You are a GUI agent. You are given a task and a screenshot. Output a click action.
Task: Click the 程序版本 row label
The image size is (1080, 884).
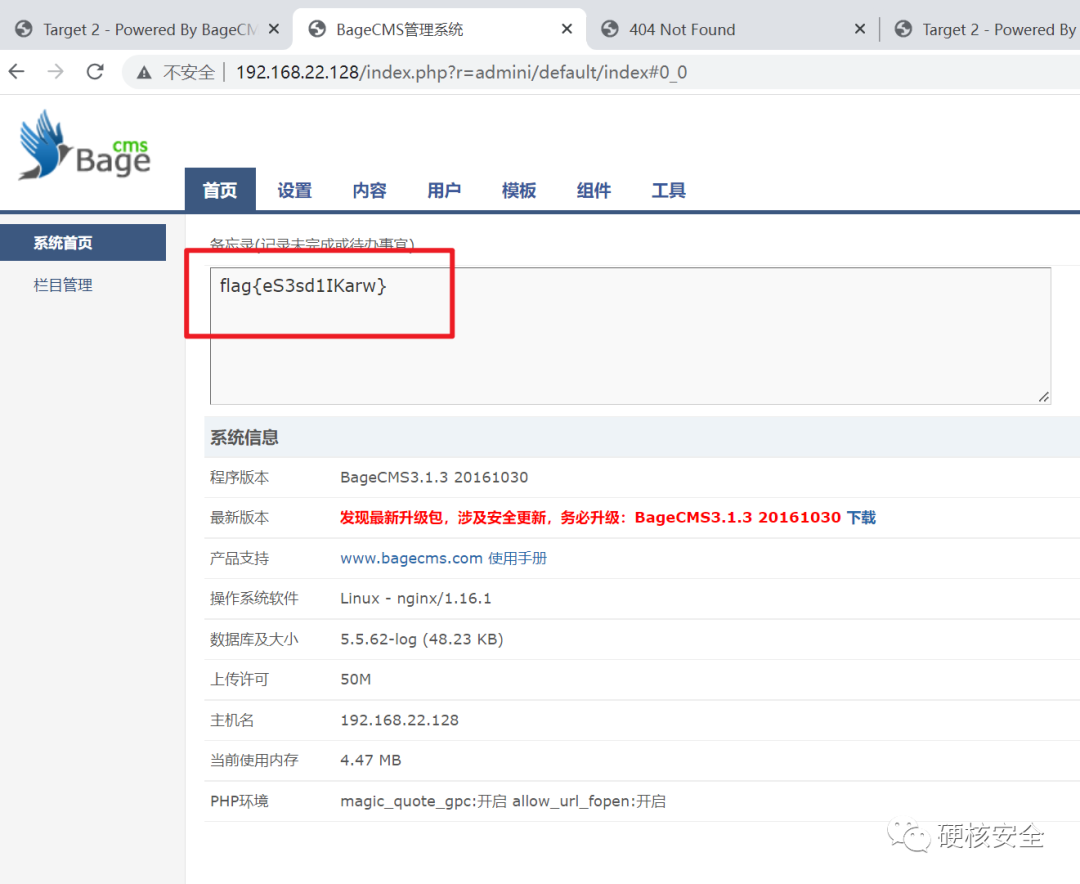[239, 477]
